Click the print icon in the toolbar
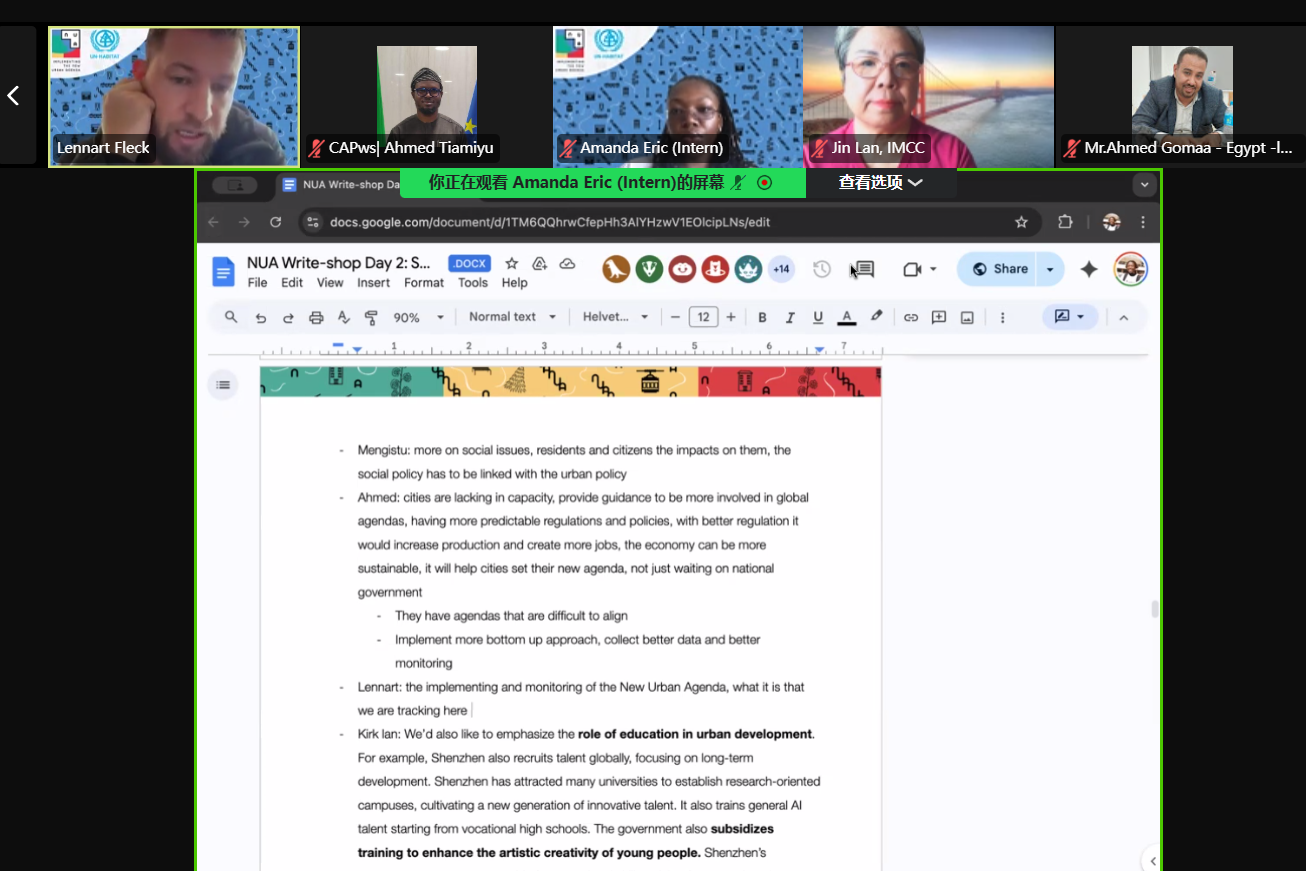Screen dimensions: 1306x871 click(316, 318)
